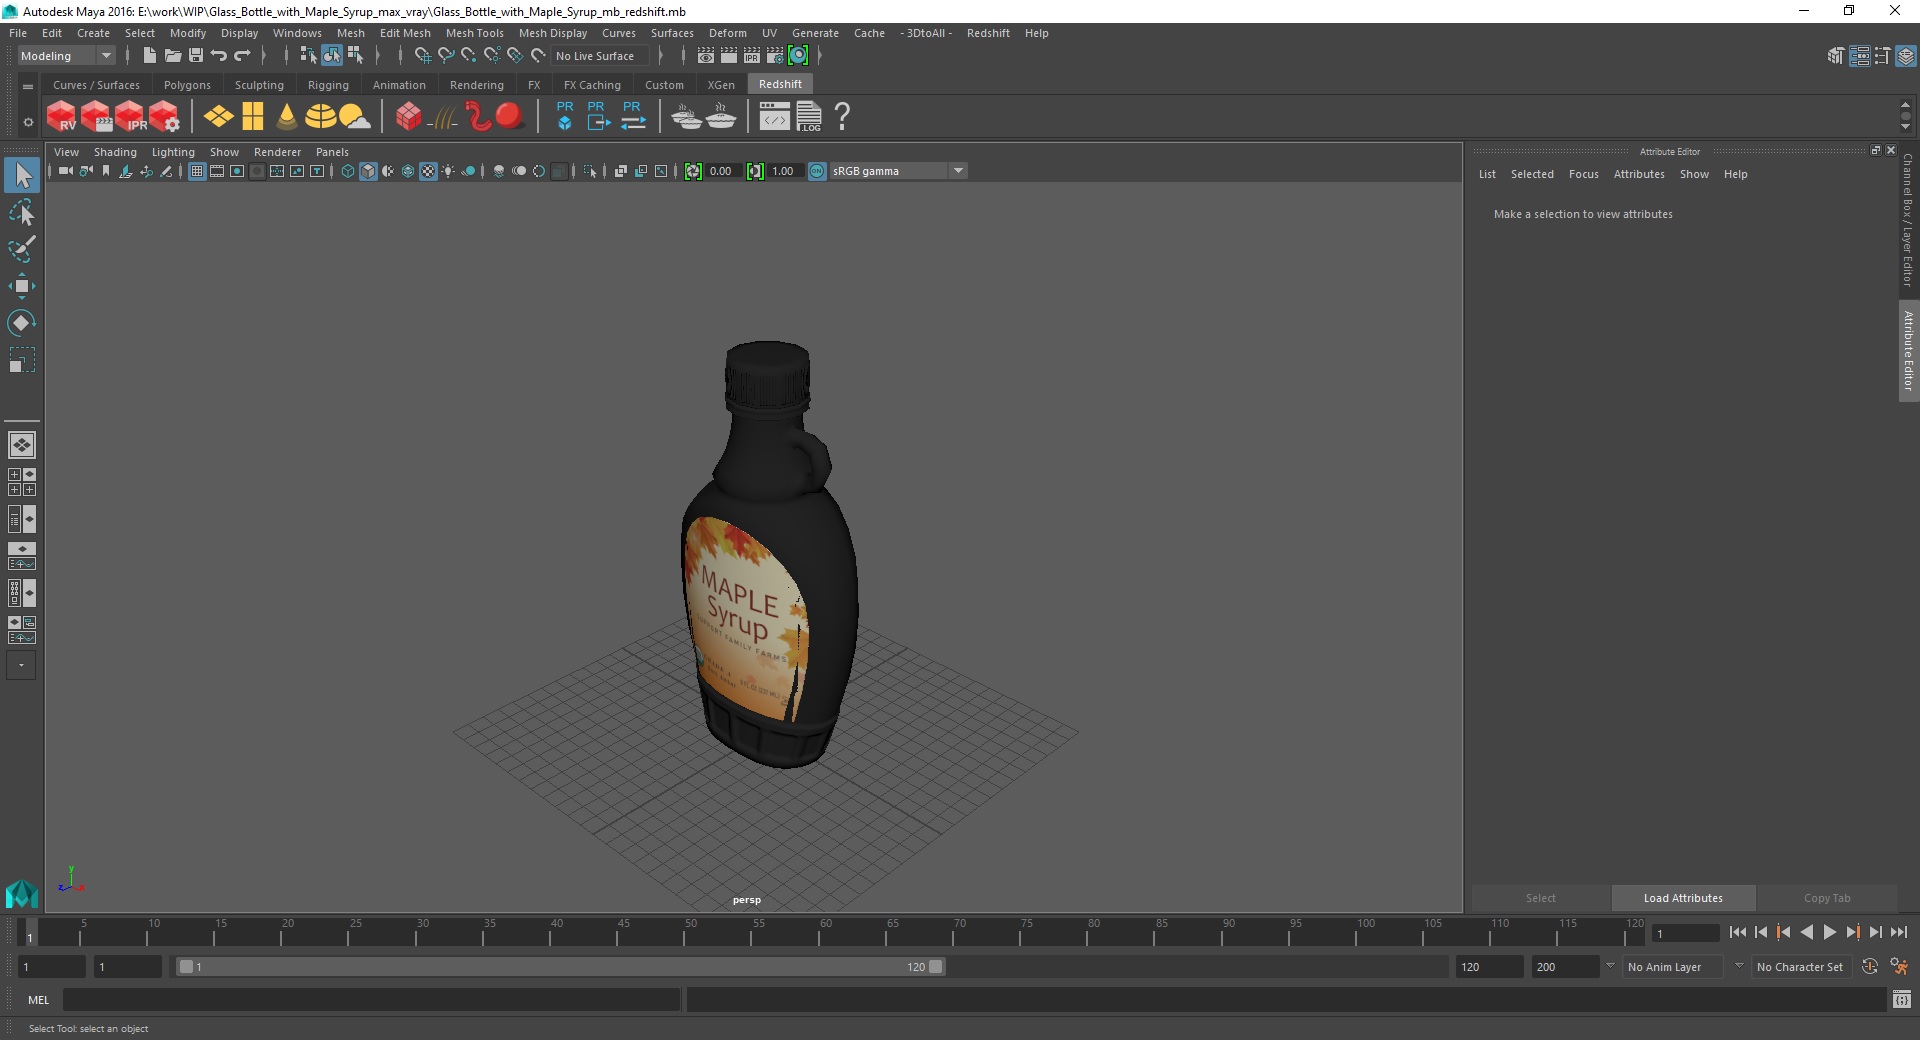The width and height of the screenshot is (1920, 1040).
Task: Open a scene with folder icon
Action: click(x=173, y=56)
